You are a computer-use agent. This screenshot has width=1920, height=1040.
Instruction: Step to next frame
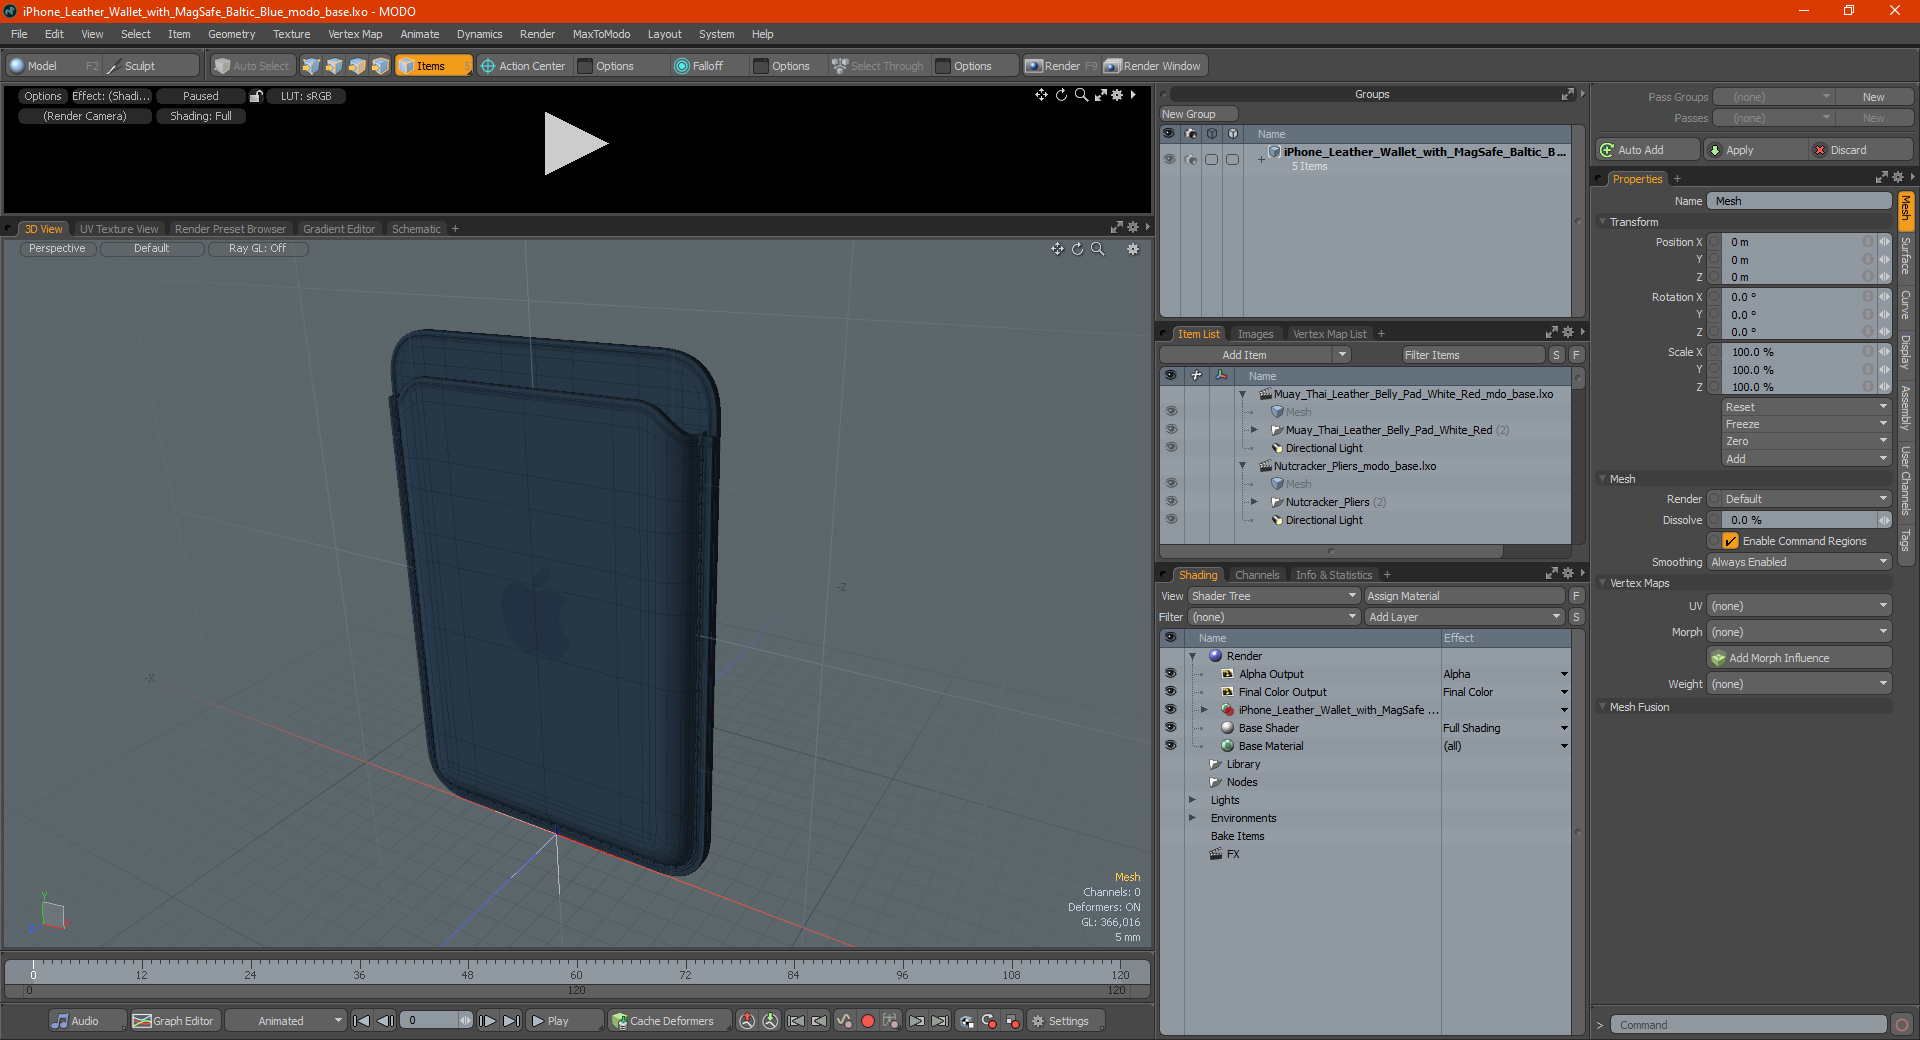(x=487, y=1021)
